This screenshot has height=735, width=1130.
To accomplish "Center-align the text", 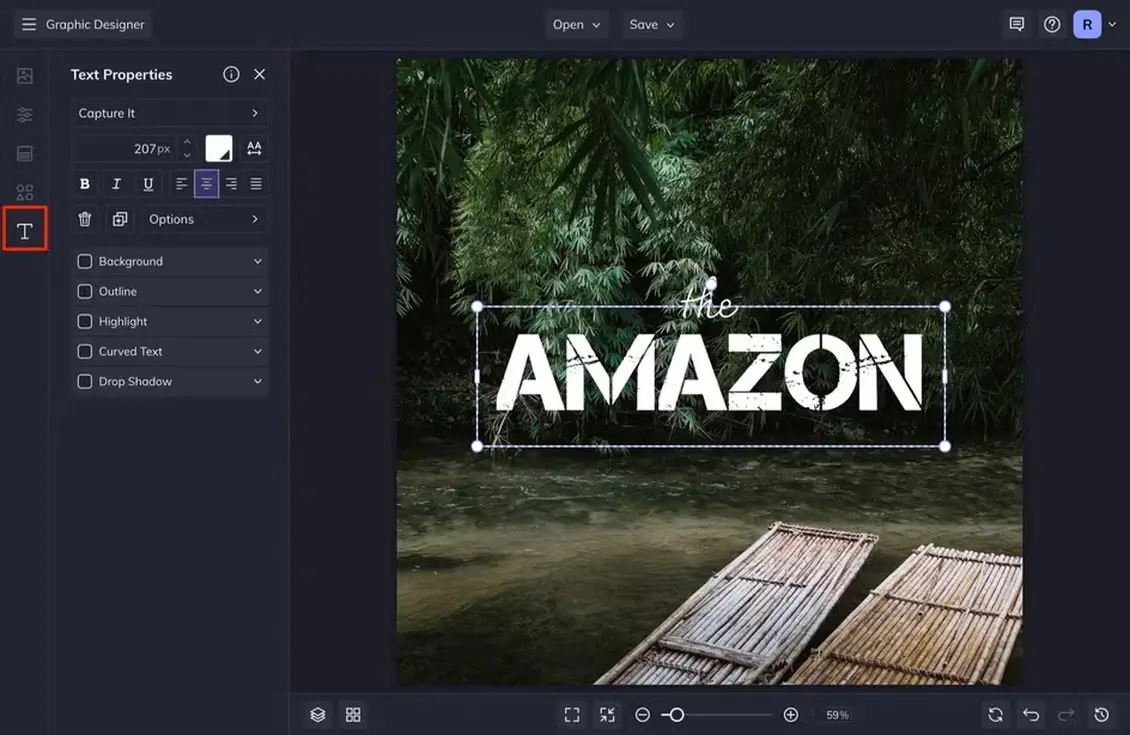I will (206, 184).
